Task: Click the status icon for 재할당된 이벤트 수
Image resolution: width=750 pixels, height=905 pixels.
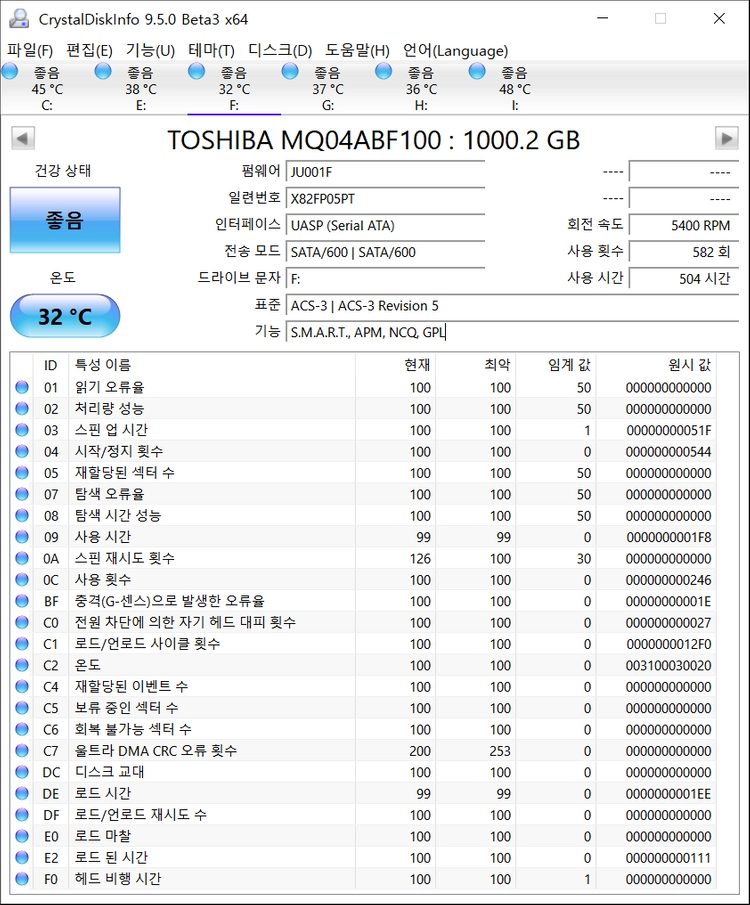Action: point(22,686)
